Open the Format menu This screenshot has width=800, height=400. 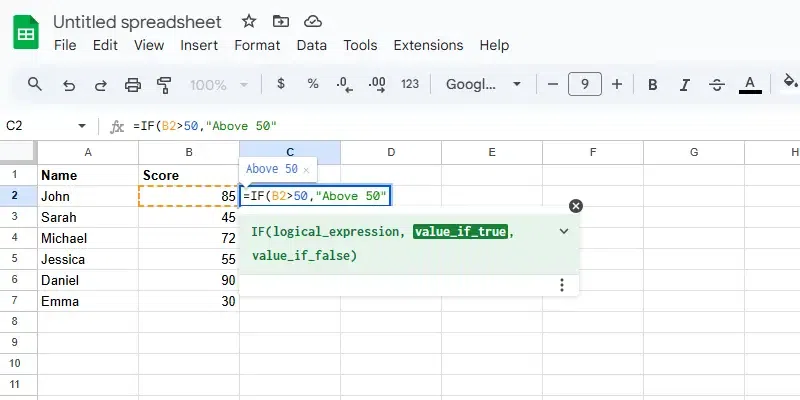(257, 45)
